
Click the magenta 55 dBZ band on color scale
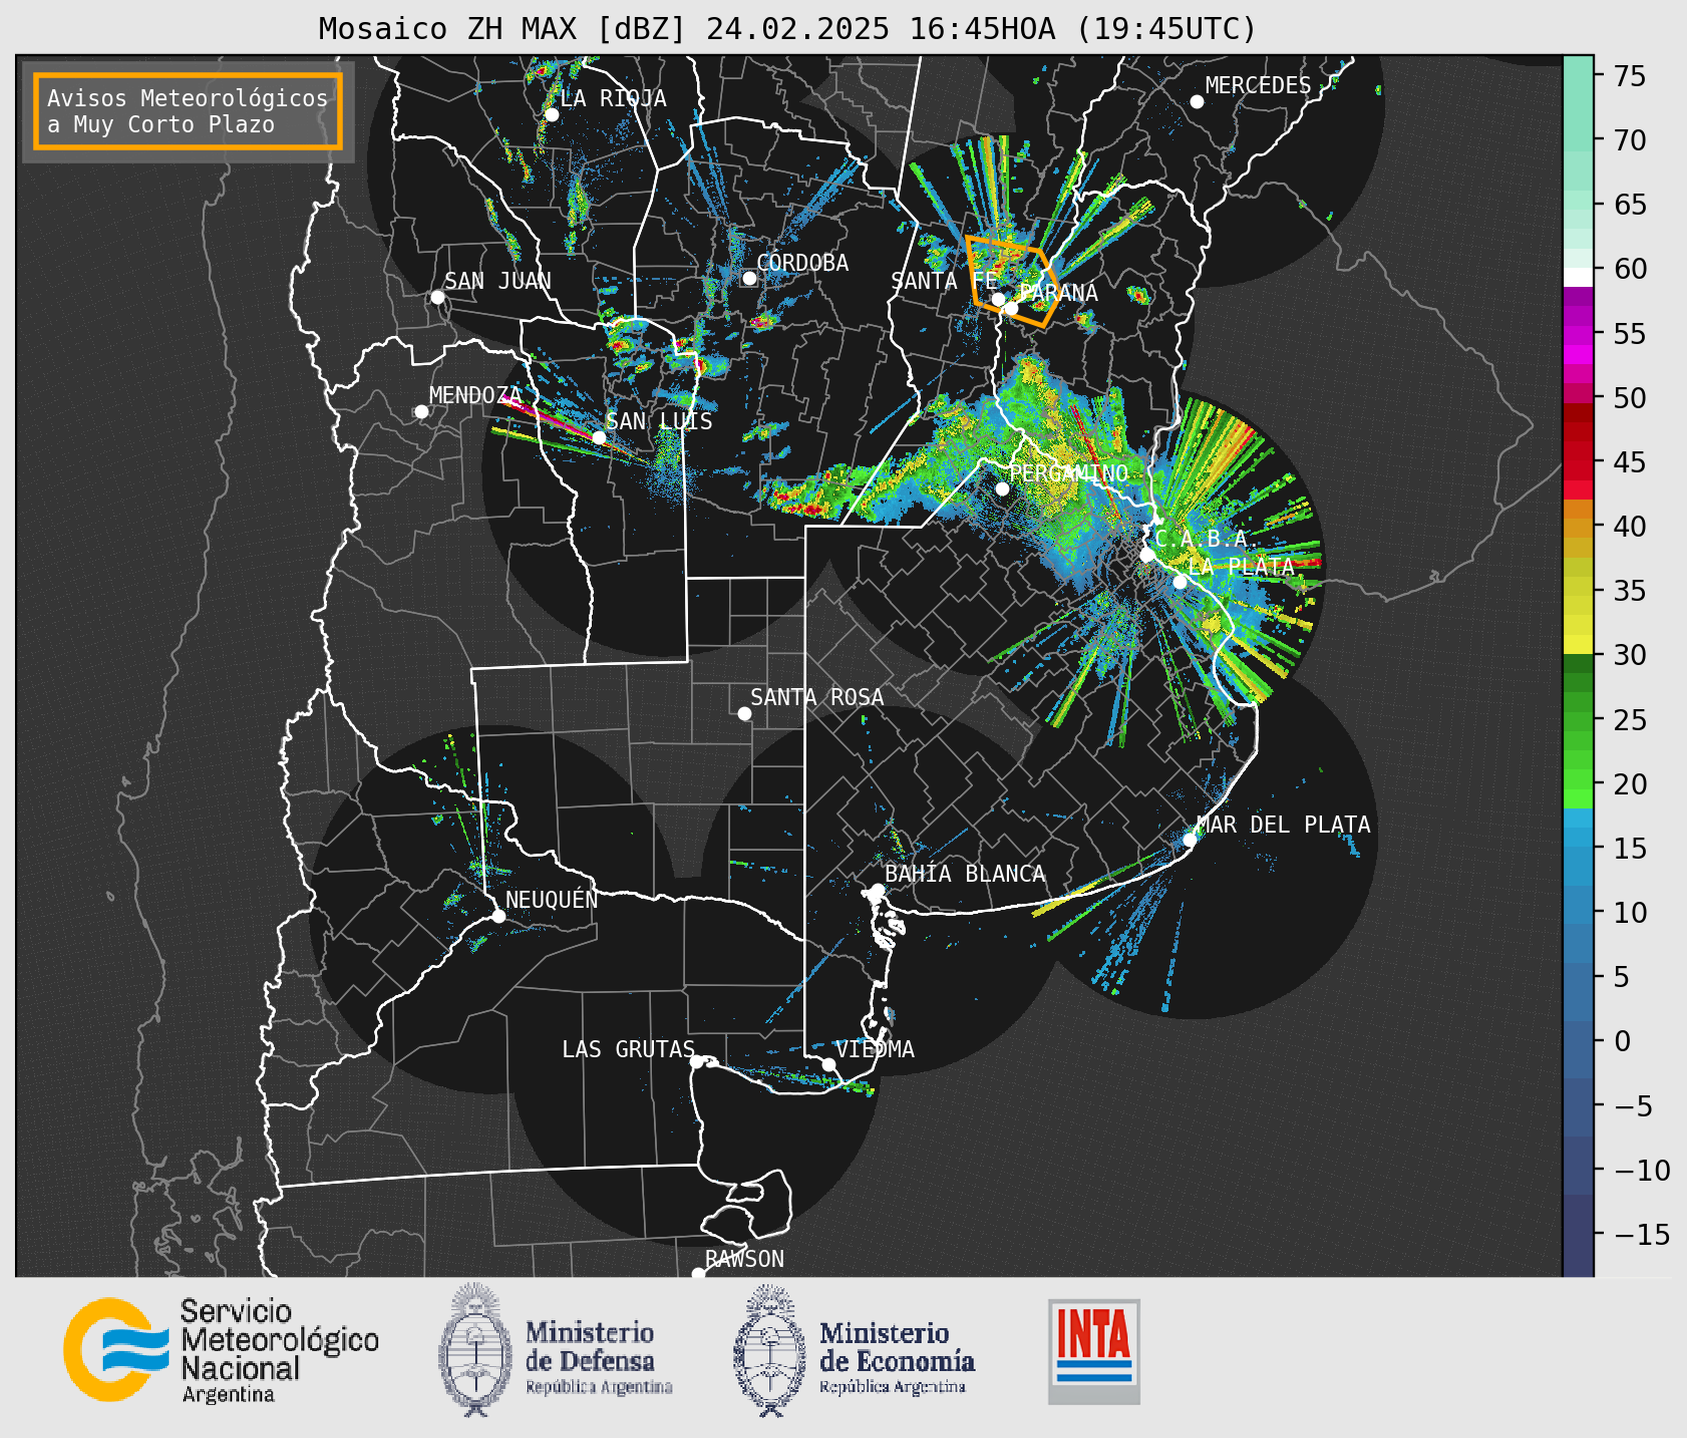1577,334
